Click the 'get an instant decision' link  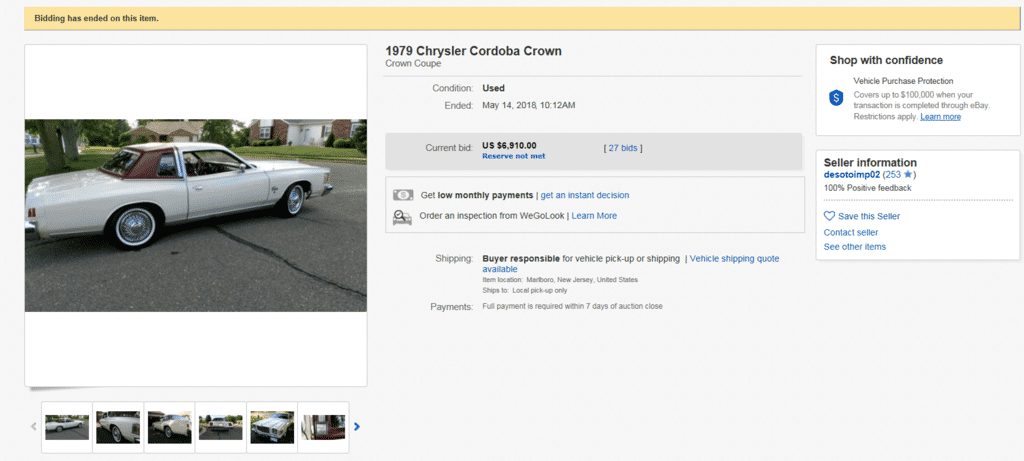click(585, 195)
